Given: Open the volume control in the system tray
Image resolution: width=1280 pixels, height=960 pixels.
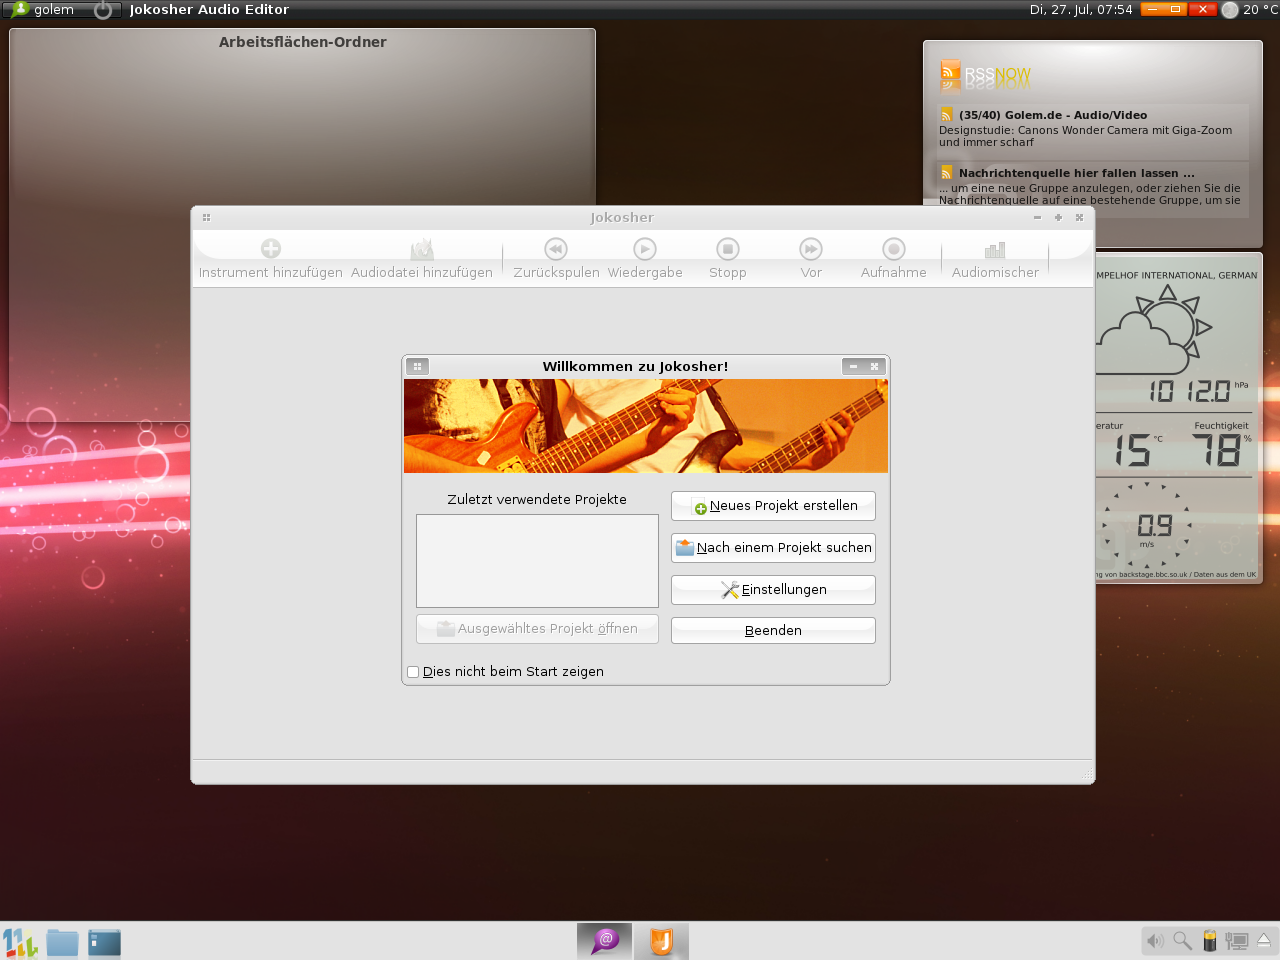Looking at the screenshot, I should pos(1155,941).
